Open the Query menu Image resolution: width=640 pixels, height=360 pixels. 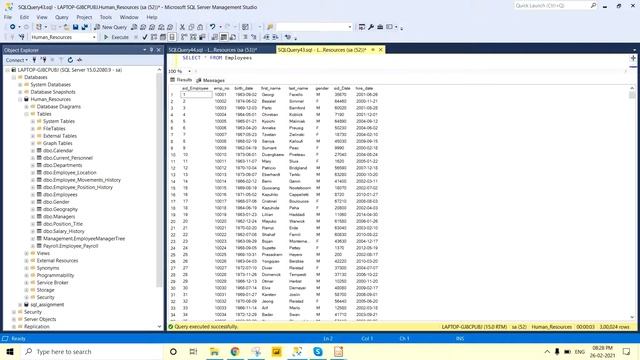pyautogui.click(x=62, y=17)
